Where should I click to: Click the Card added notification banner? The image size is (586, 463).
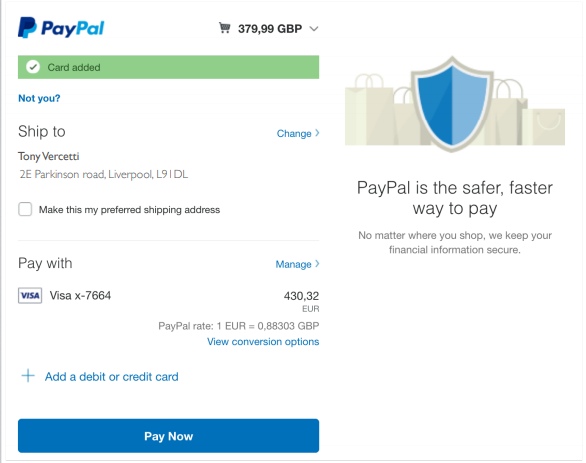coord(169,67)
